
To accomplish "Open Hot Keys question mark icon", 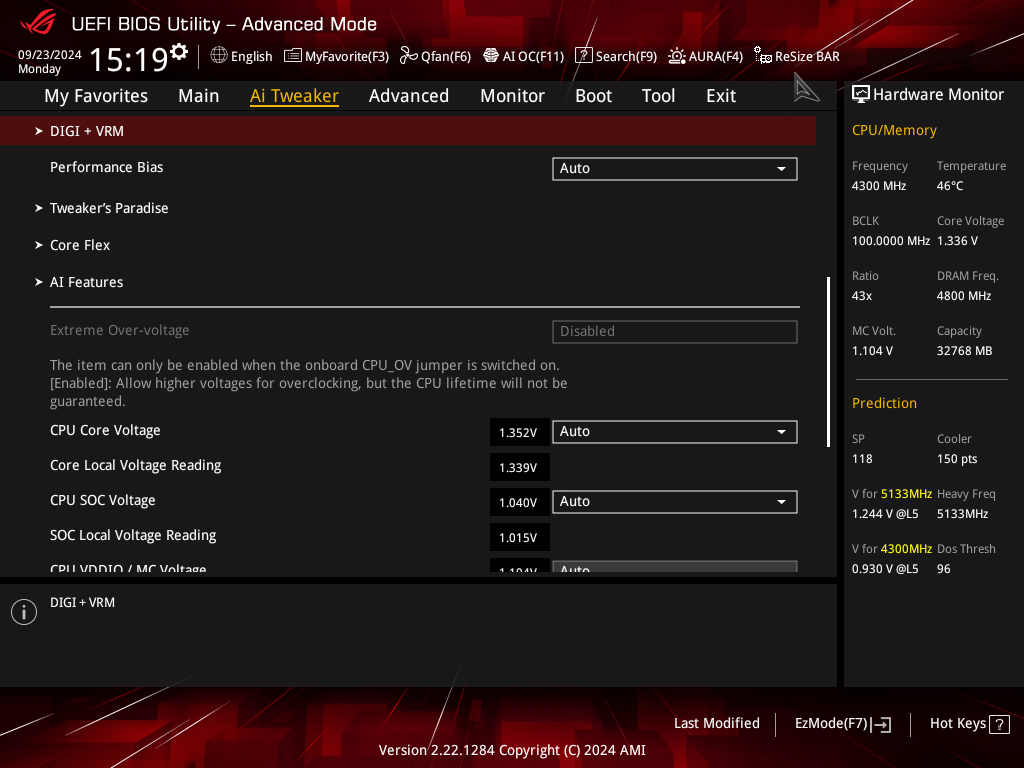I will click(x=999, y=724).
